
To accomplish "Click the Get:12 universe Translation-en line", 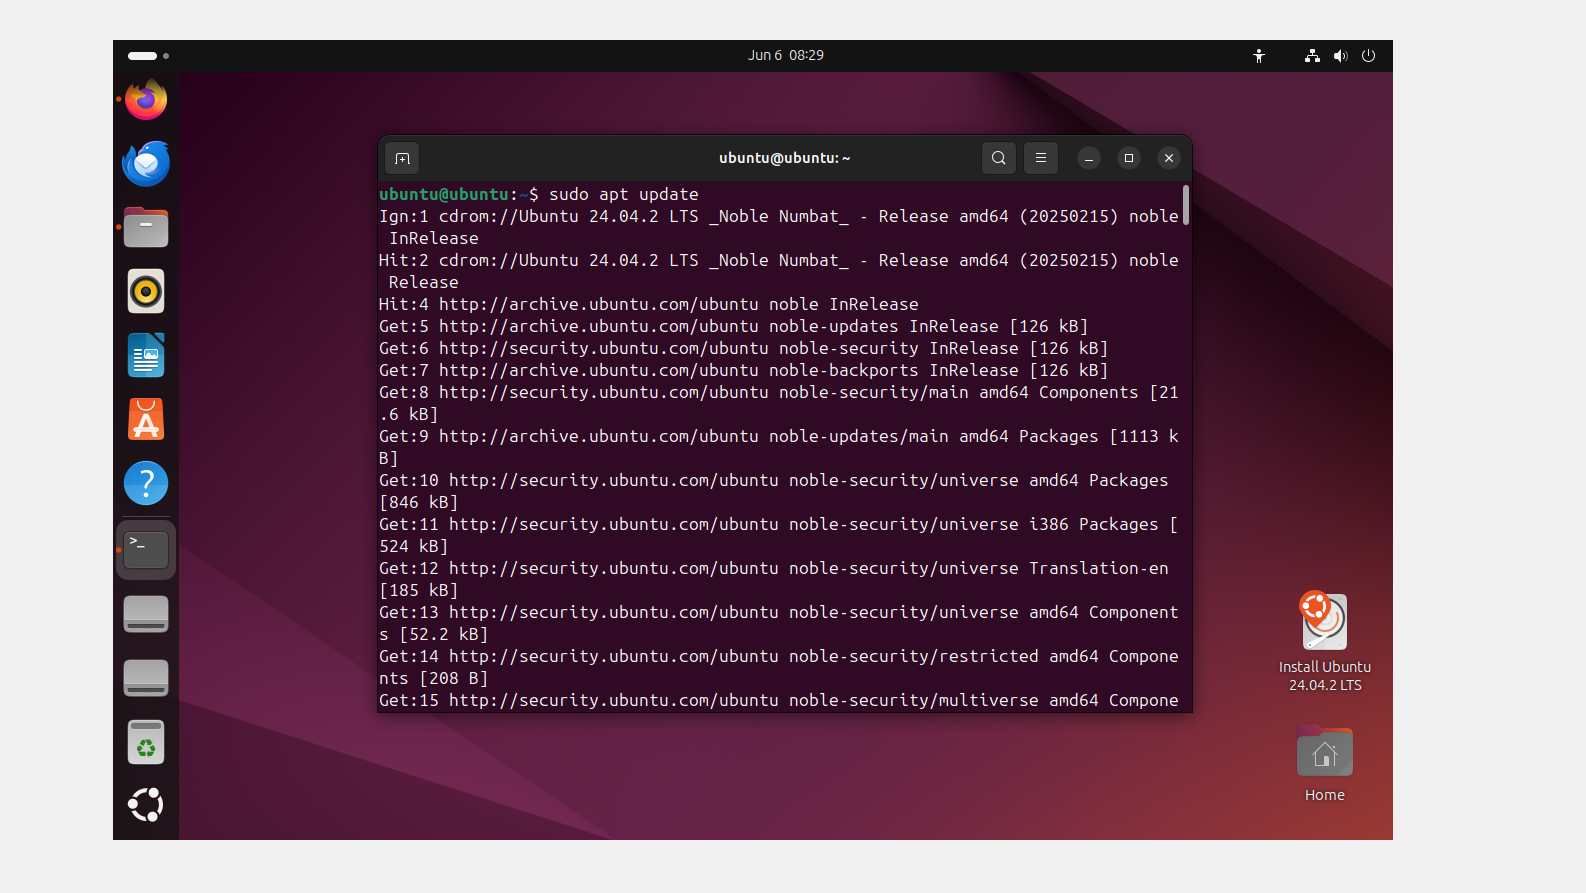I will pyautogui.click(x=774, y=579).
